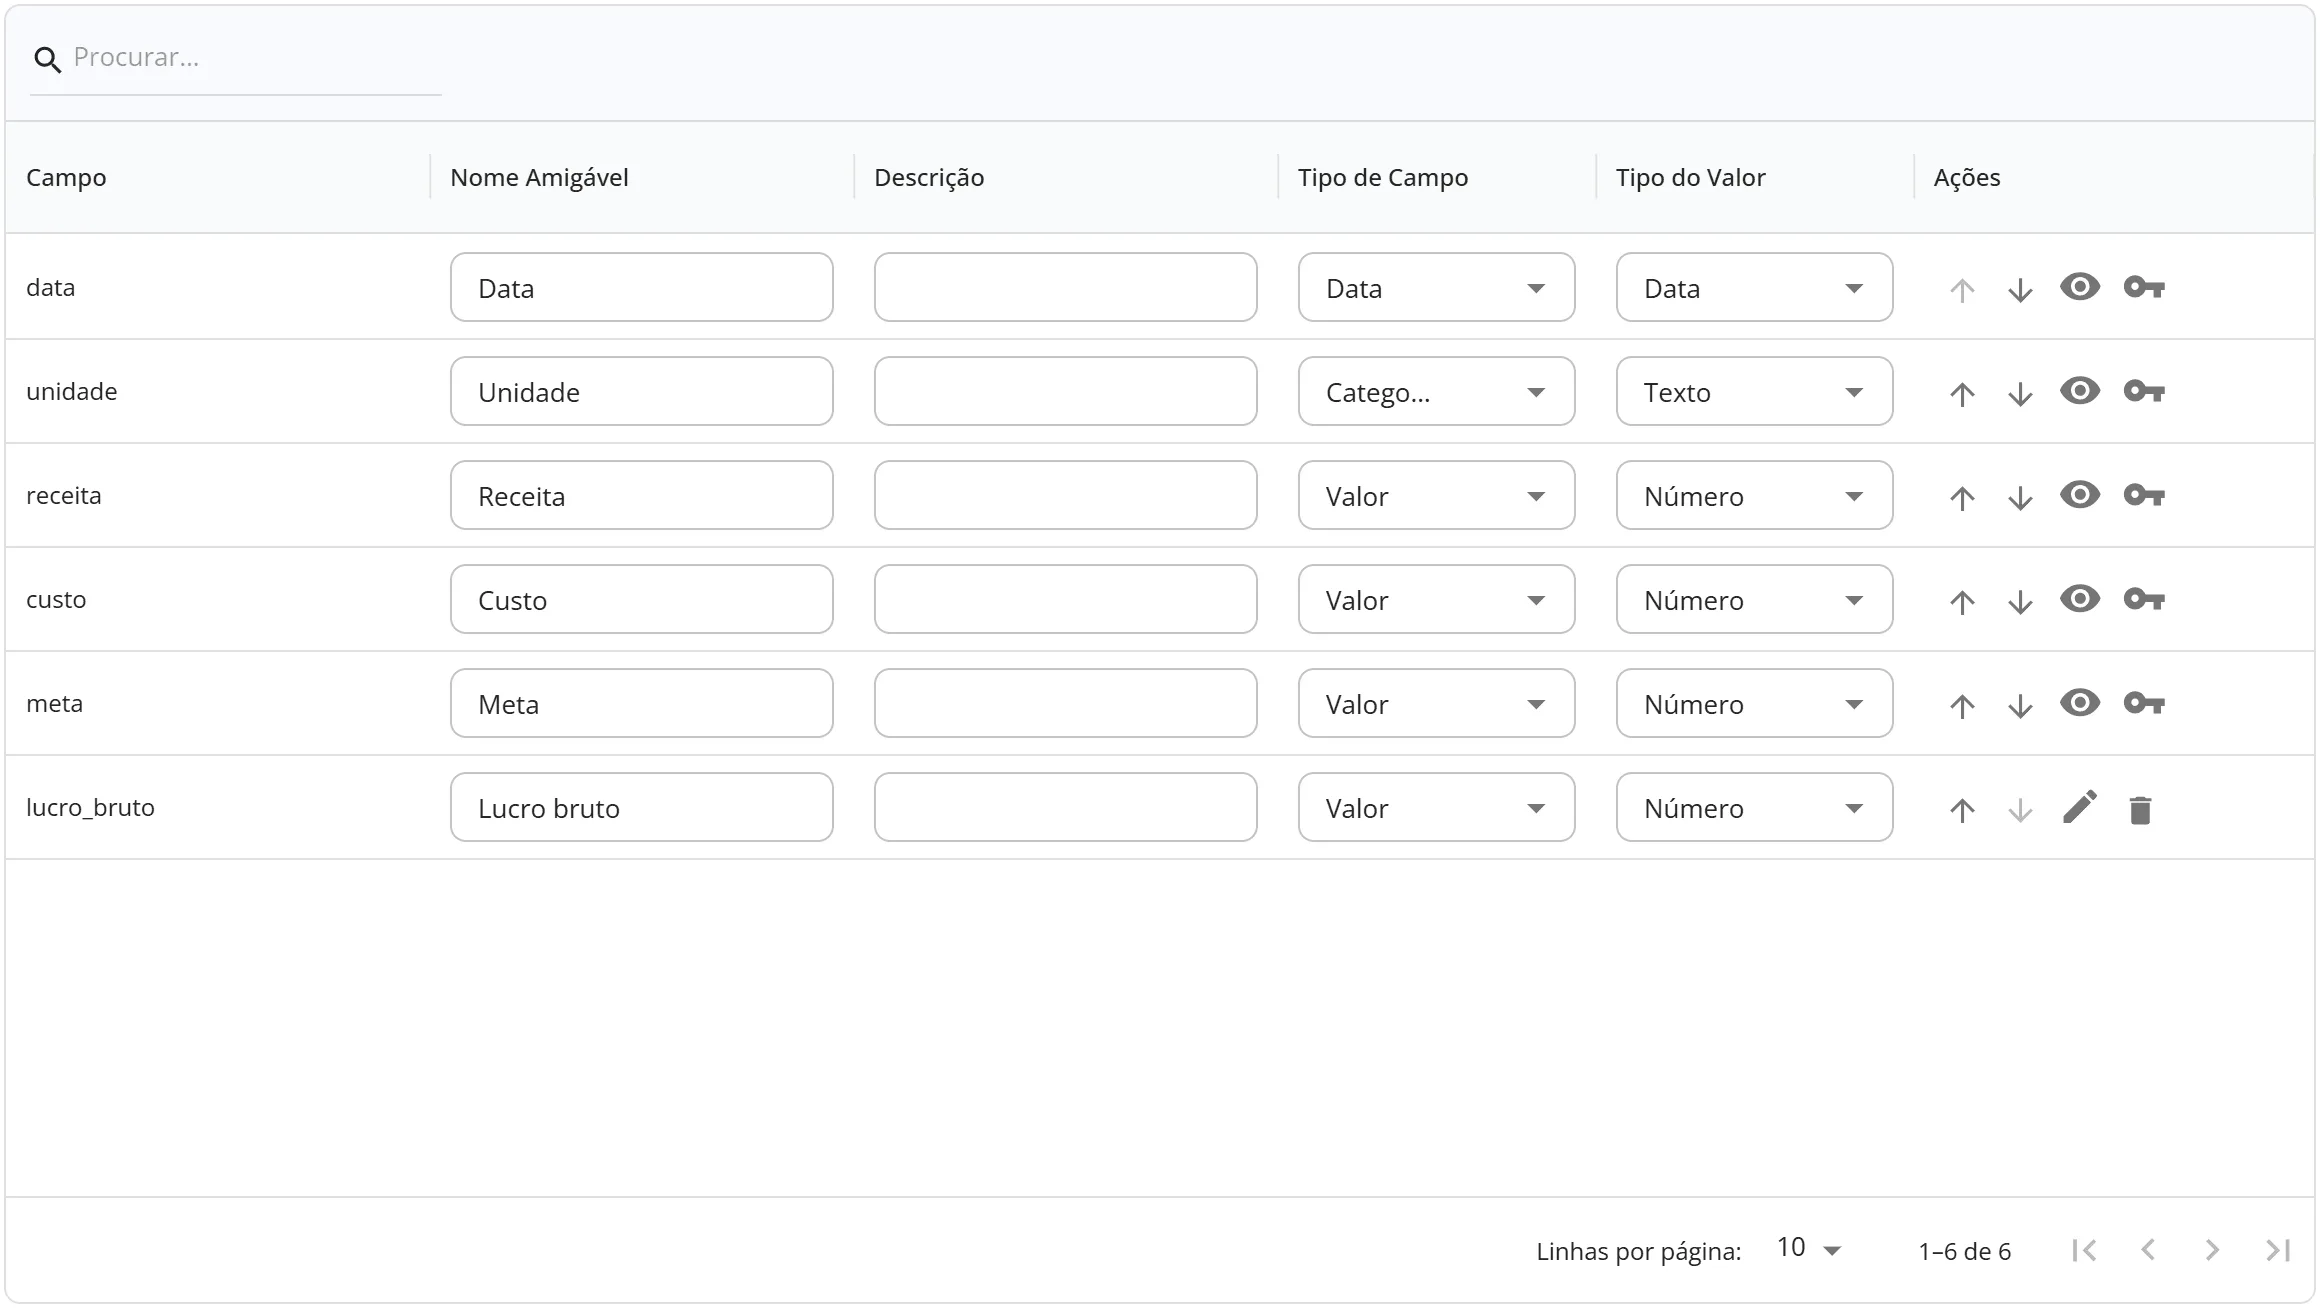Edit the lucro_bruto field with pencil icon
This screenshot has height=1308, width=2320.
click(x=2080, y=807)
